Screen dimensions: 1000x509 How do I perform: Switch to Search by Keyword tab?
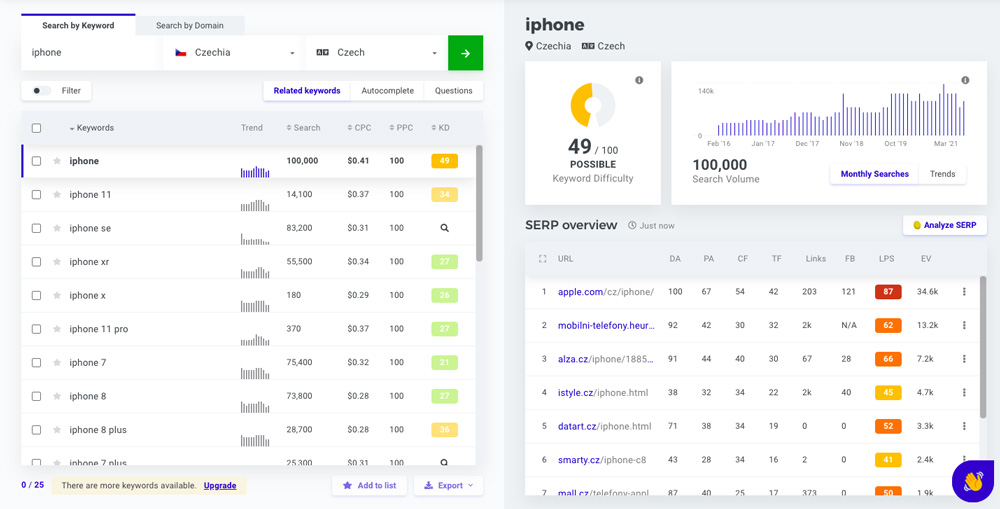[x=78, y=26]
